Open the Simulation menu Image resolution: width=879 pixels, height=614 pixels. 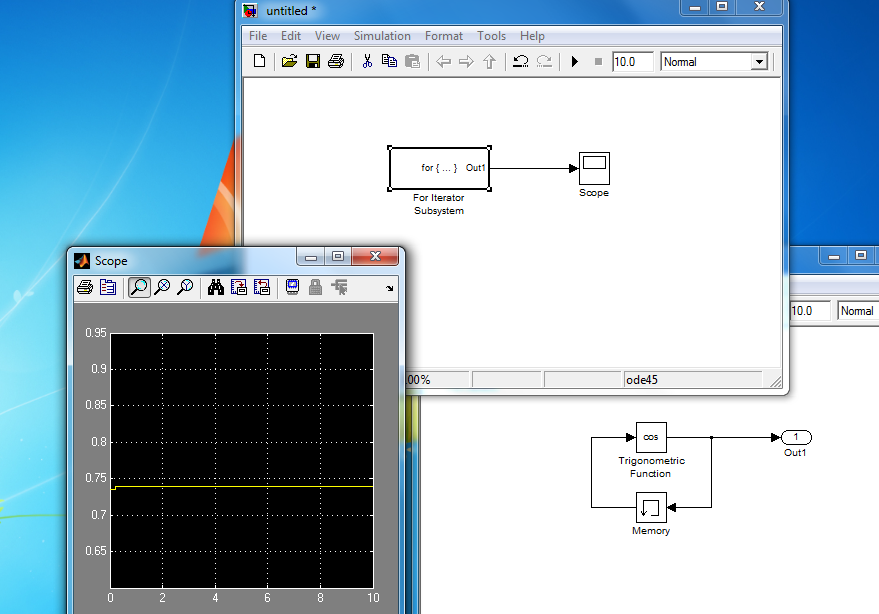click(x=382, y=36)
